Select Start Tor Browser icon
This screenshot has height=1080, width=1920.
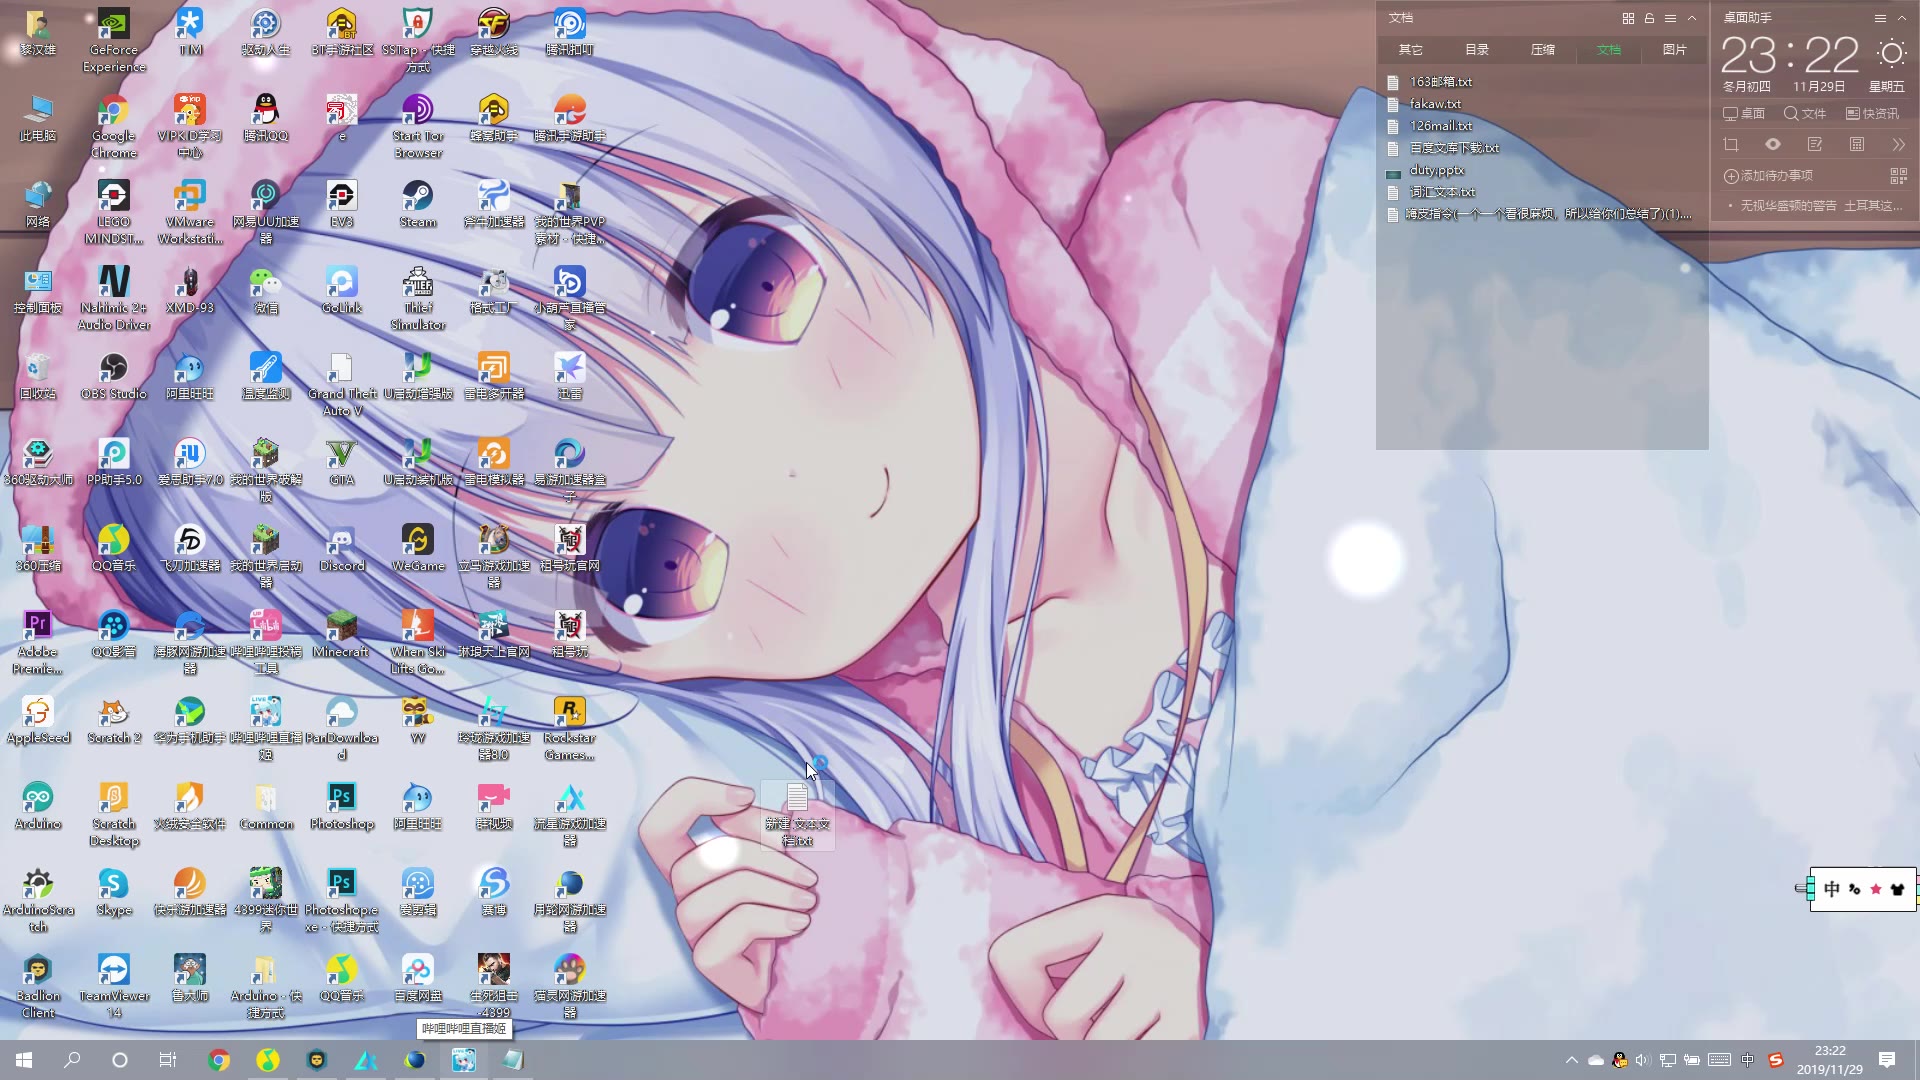point(418,126)
